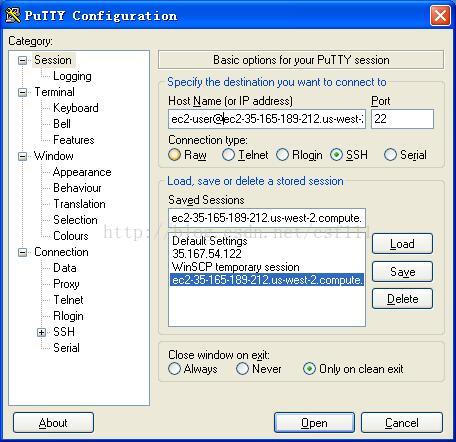Collapse the Terminal tree node
456x442 pixels.
(22, 92)
